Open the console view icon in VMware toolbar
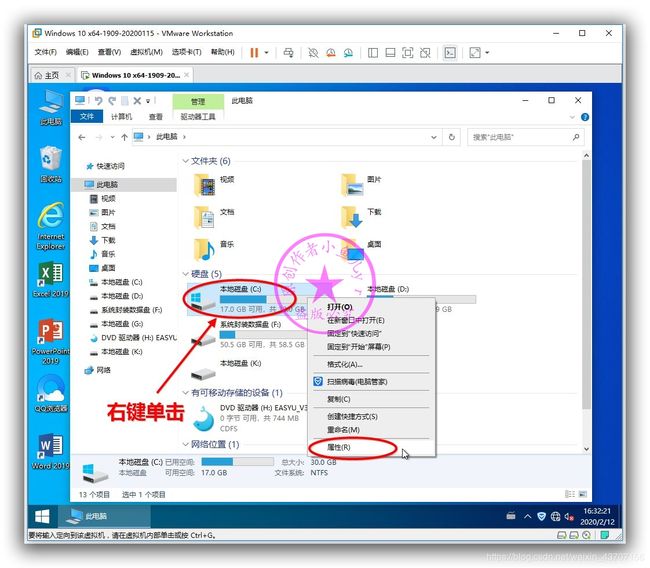650x568 pixels. click(450, 53)
